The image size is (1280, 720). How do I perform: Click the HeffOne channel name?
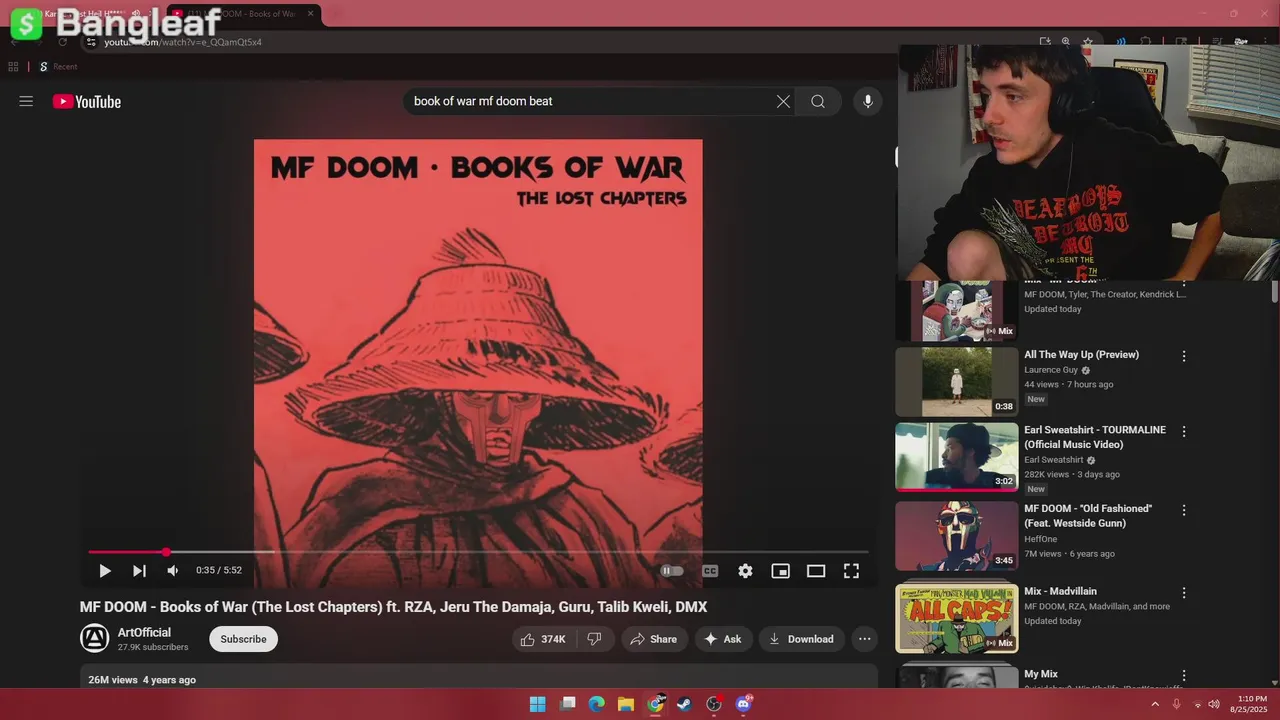click(x=1040, y=539)
